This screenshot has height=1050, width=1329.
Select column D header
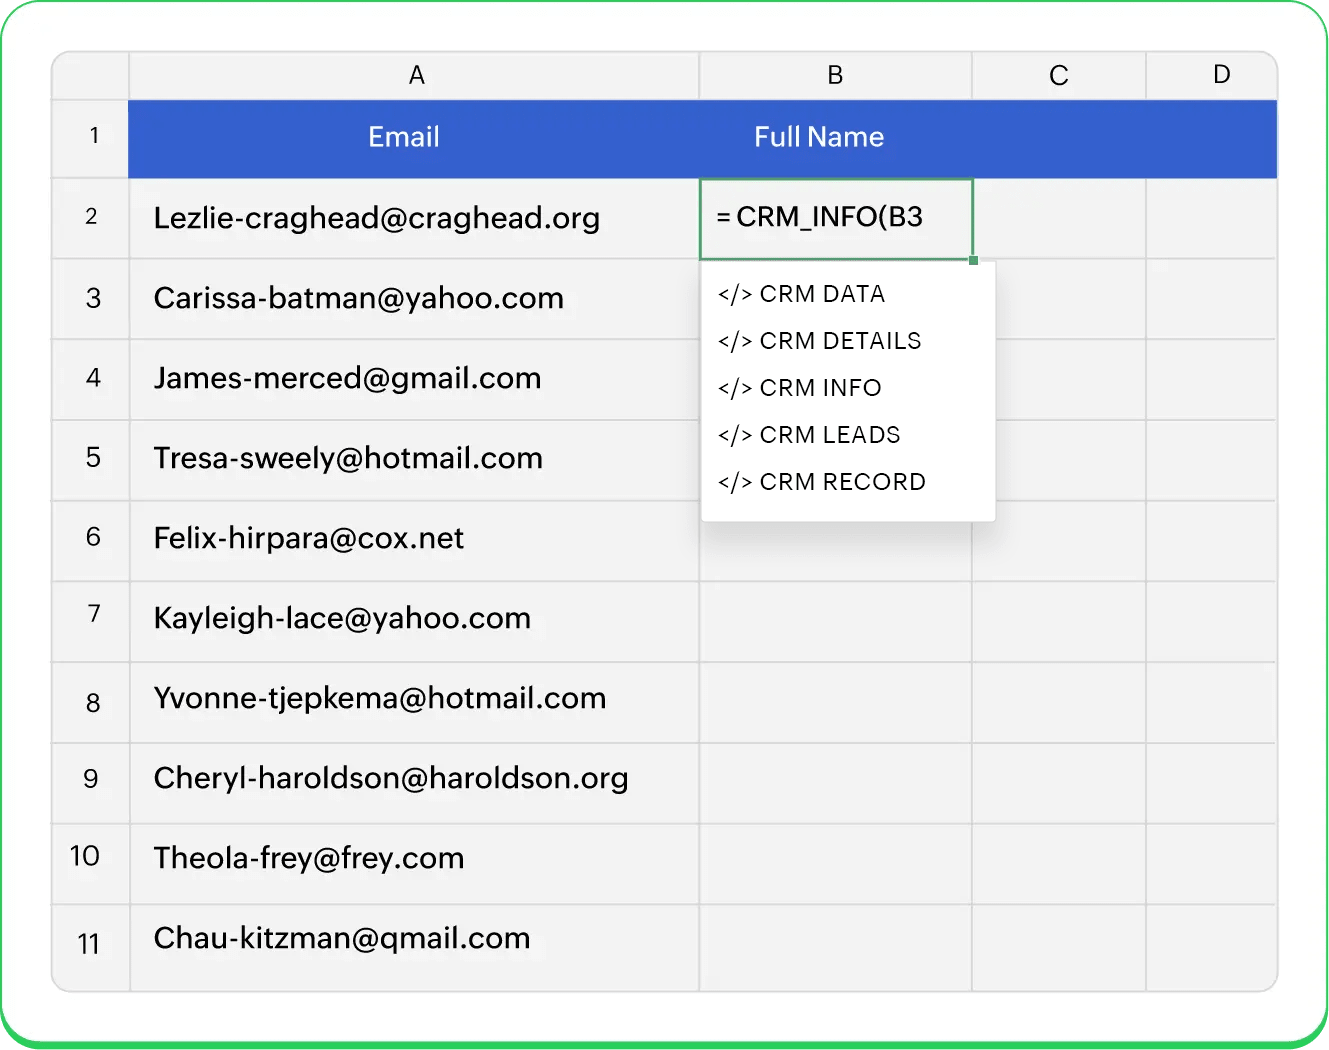point(1221,75)
